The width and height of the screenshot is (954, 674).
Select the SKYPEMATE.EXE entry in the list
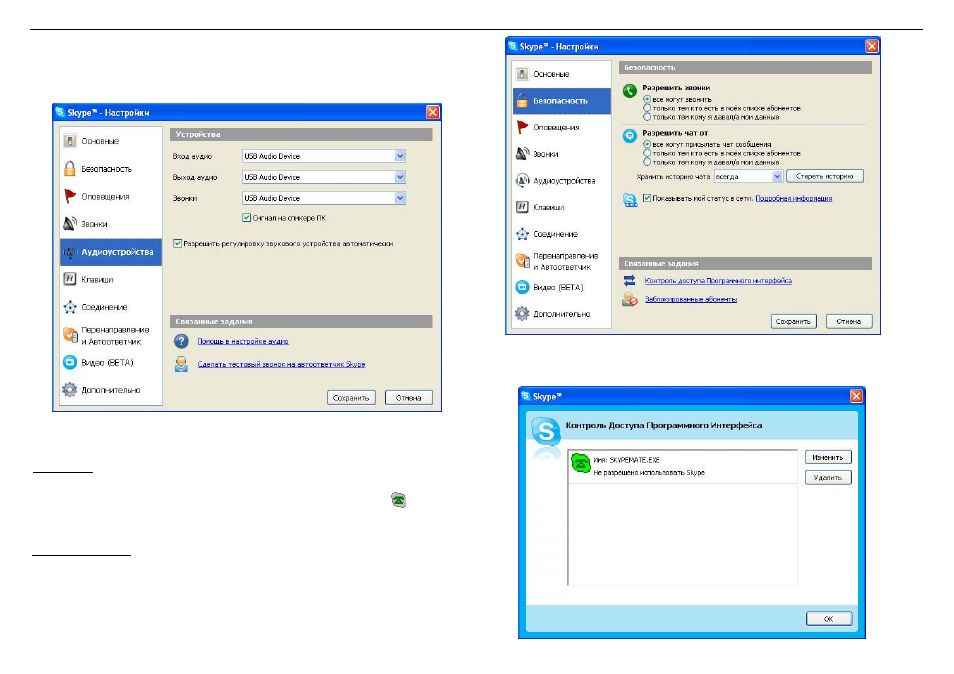[682, 467]
